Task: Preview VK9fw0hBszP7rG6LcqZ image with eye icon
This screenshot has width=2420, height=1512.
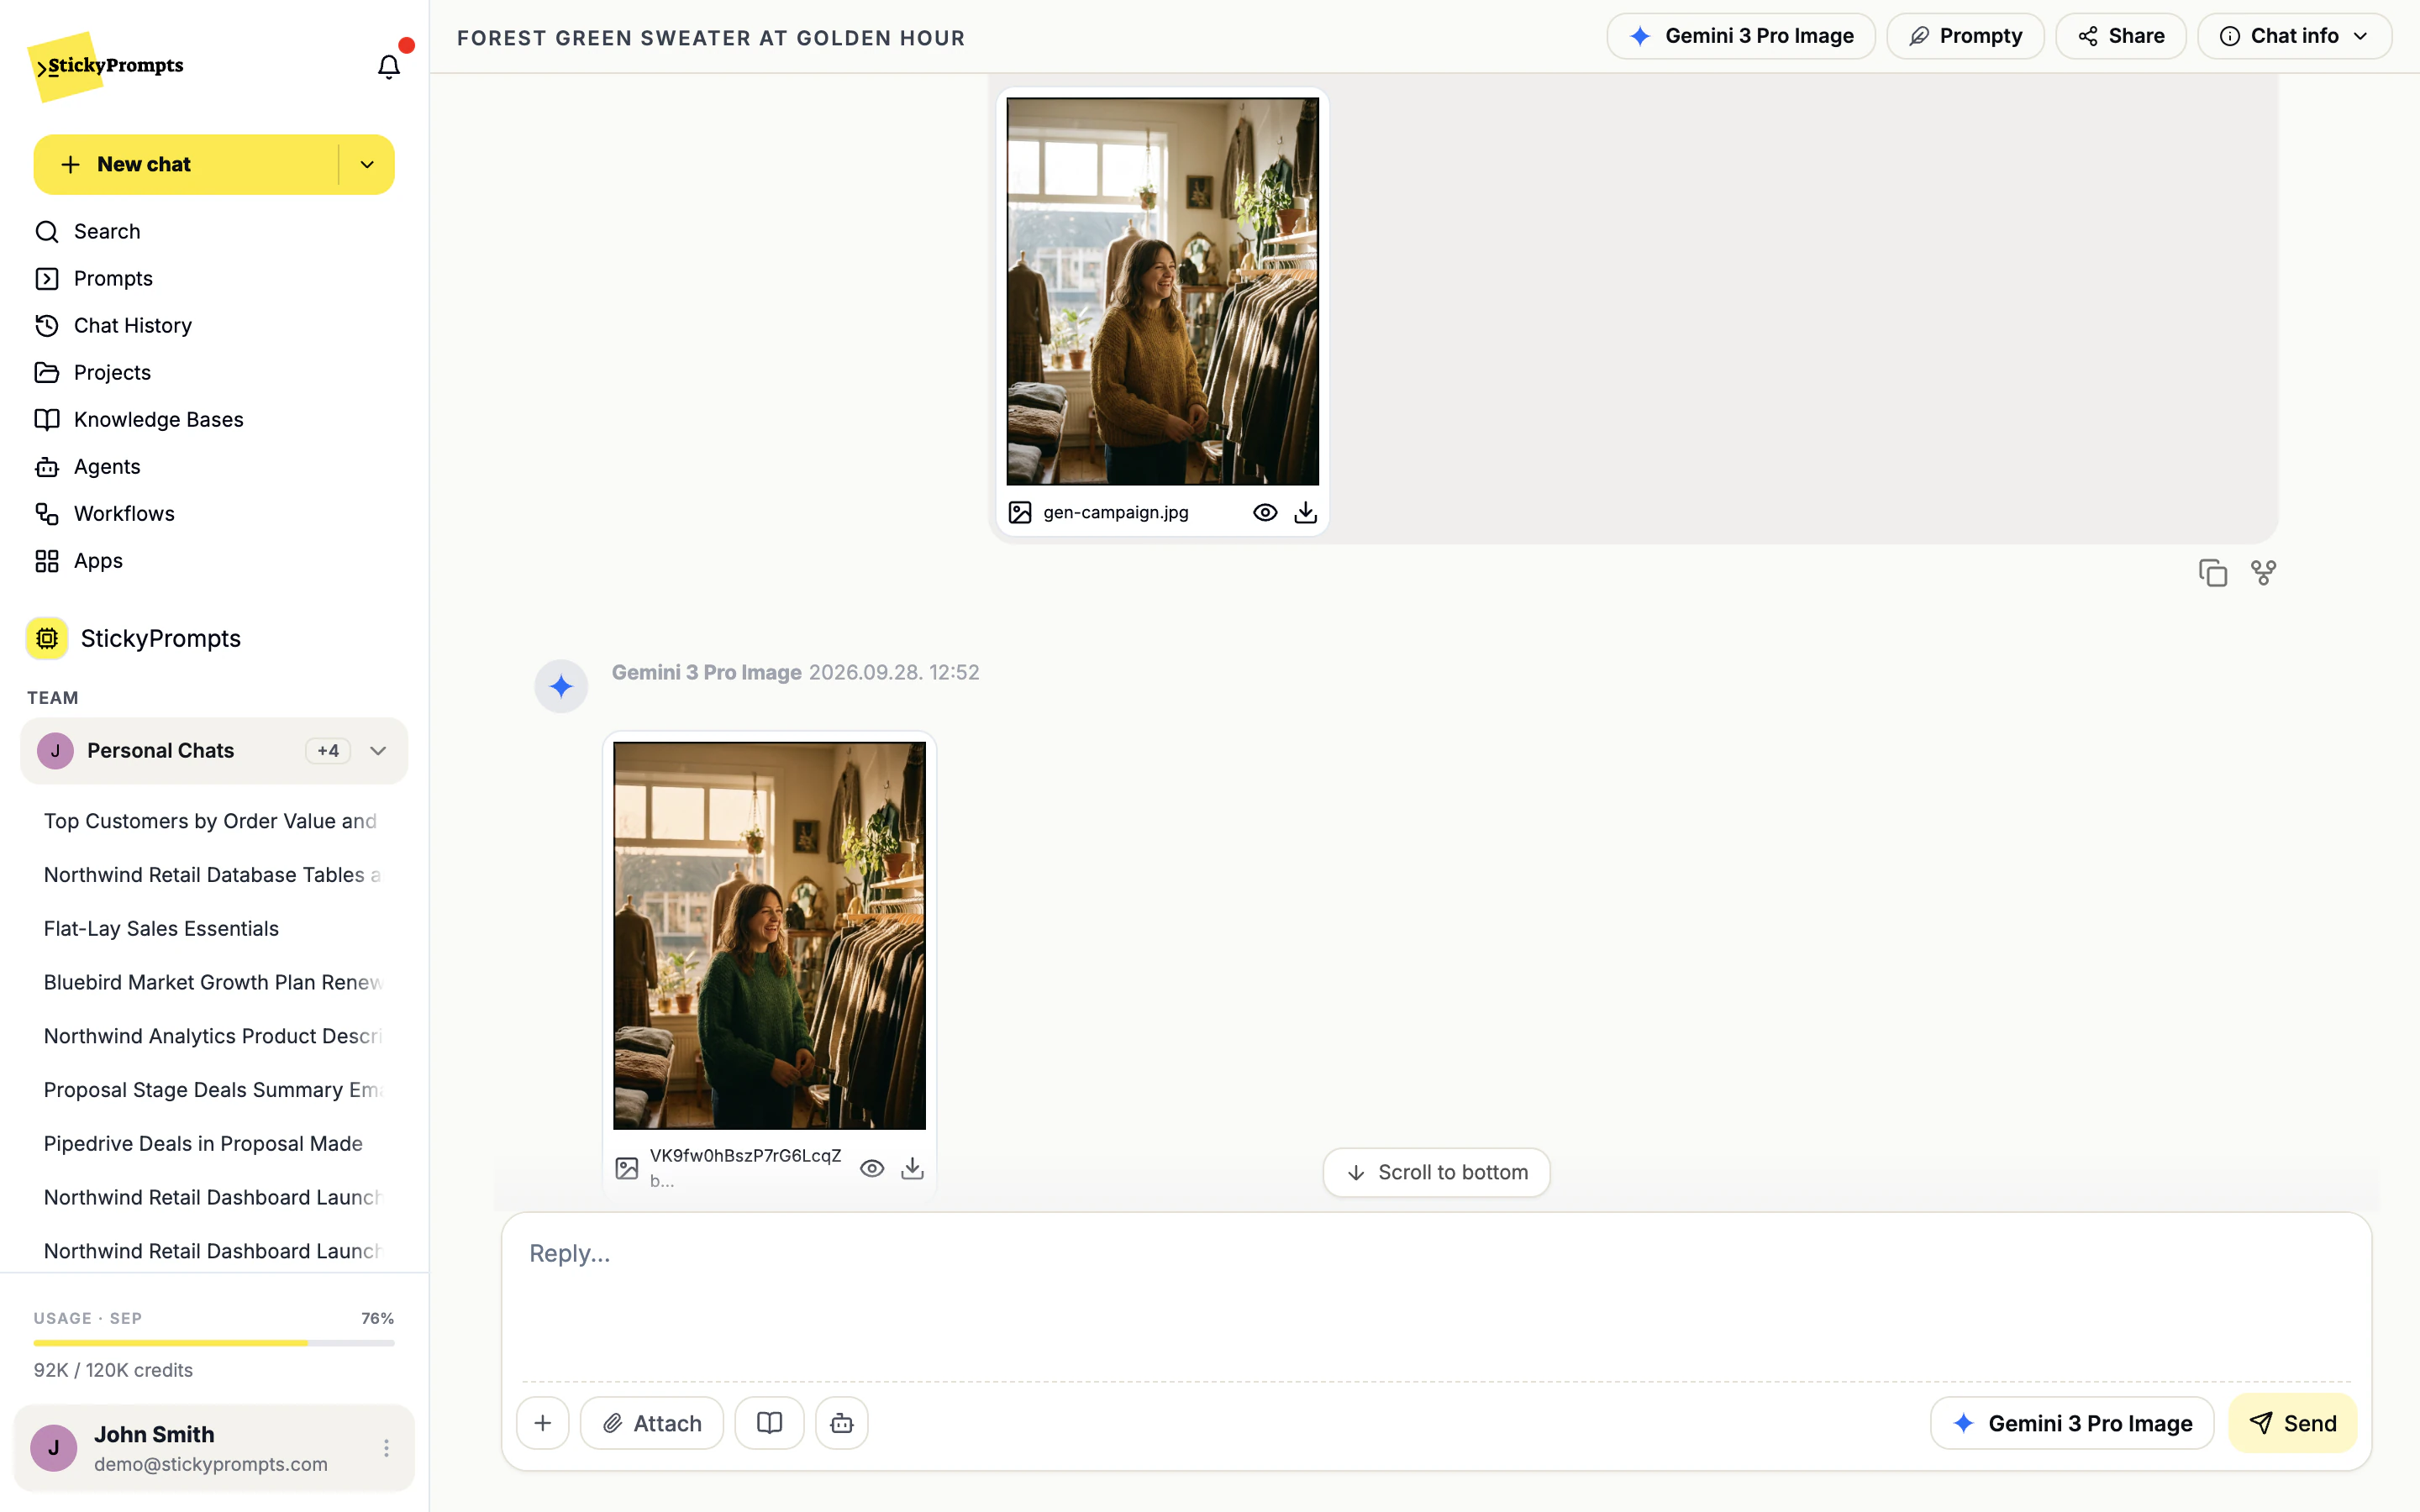Action: (872, 1168)
